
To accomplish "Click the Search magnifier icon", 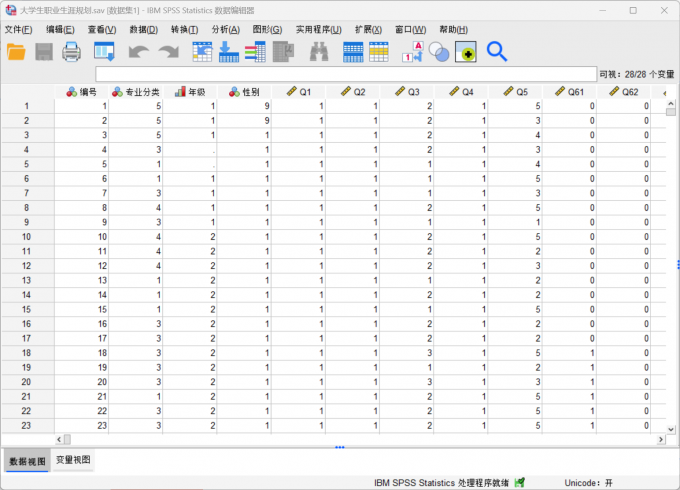I will 496,51.
